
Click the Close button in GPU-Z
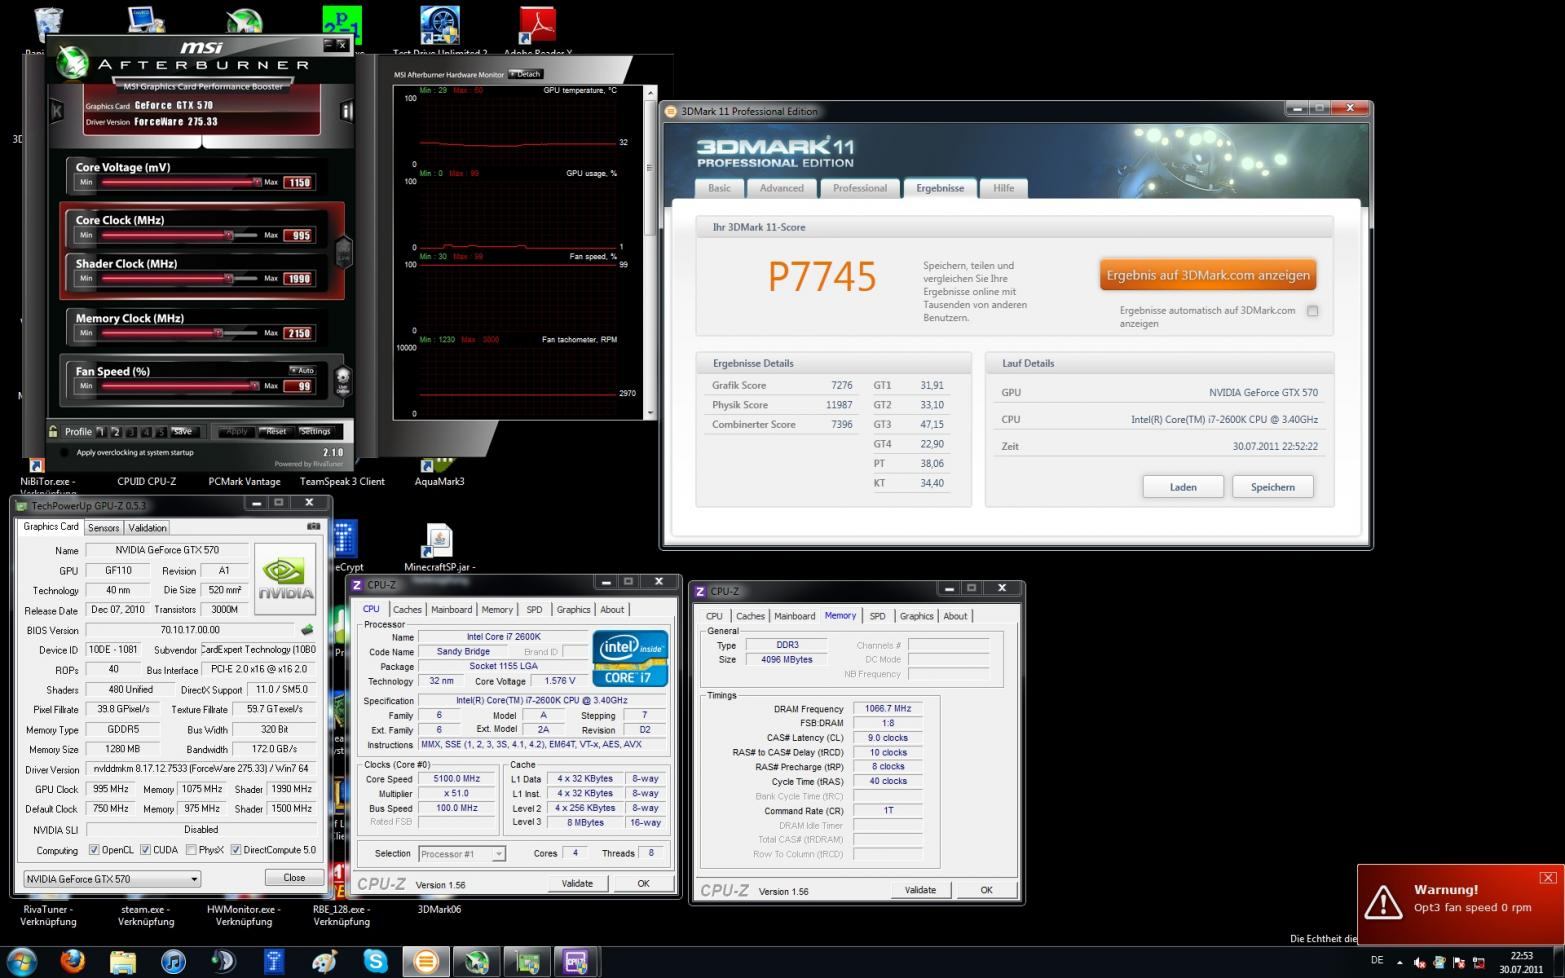pos(294,877)
